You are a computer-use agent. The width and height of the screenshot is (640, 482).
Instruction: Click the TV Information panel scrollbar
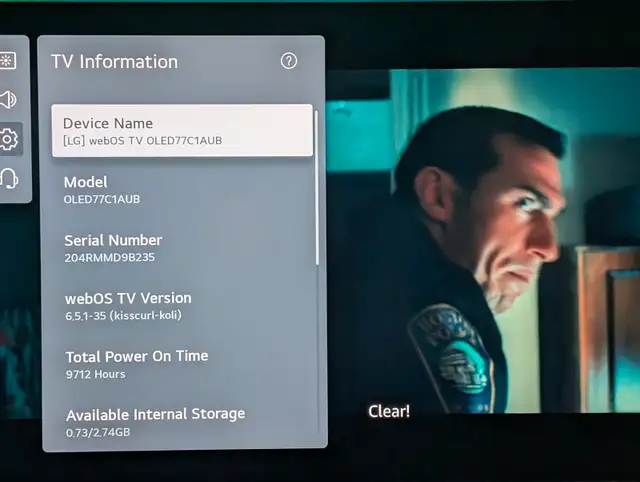pyautogui.click(x=317, y=188)
